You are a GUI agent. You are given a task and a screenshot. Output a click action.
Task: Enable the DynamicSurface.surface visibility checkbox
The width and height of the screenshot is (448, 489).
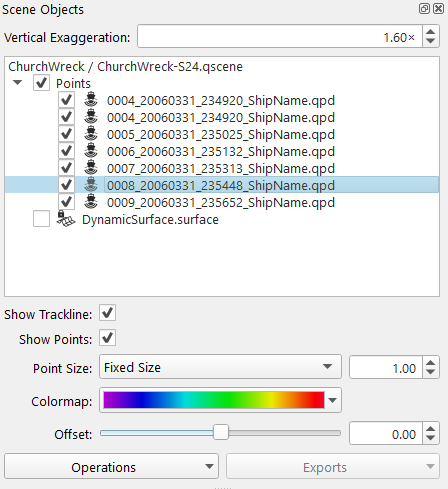coord(41,219)
